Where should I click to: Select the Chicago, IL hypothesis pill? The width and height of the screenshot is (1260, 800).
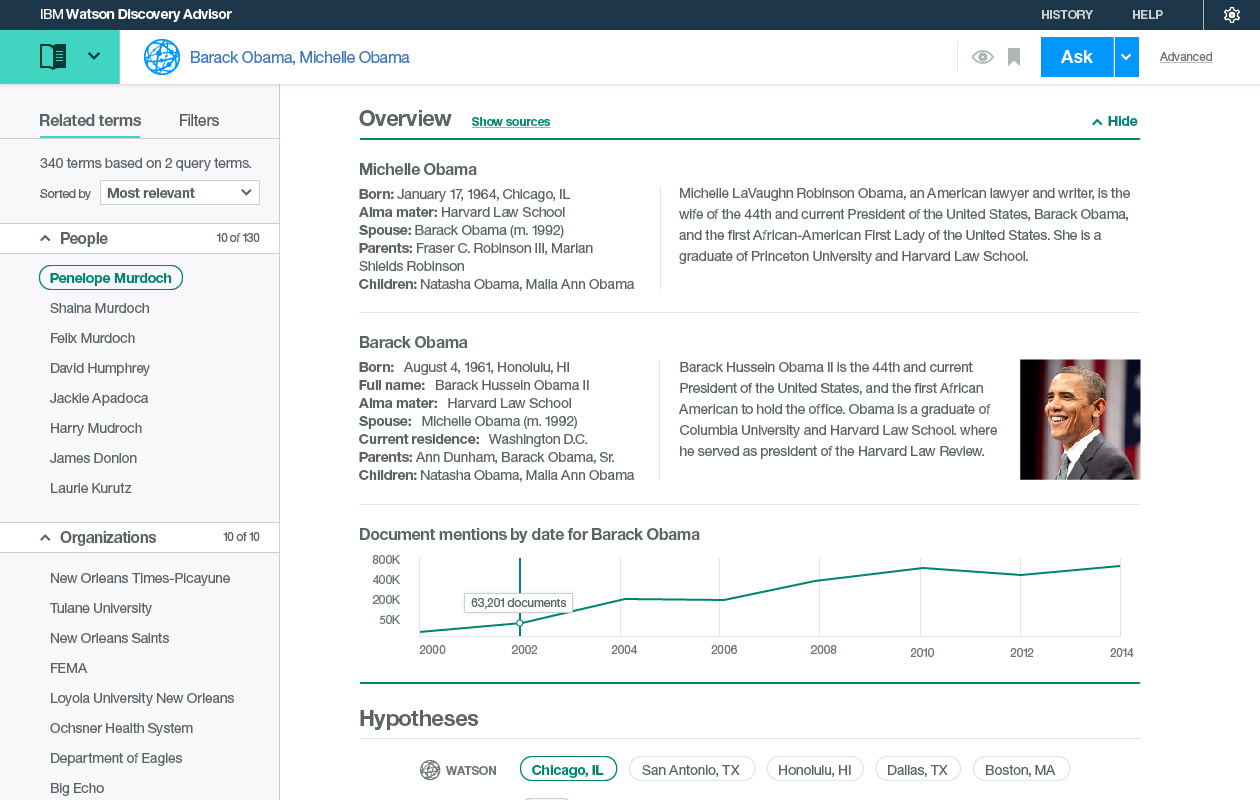click(x=568, y=769)
